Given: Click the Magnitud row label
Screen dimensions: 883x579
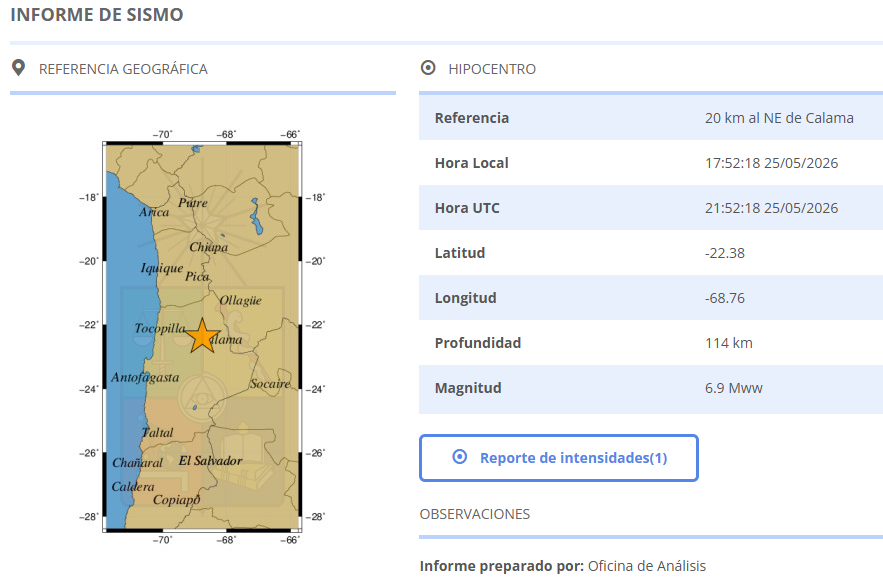Looking at the screenshot, I should 468,388.
